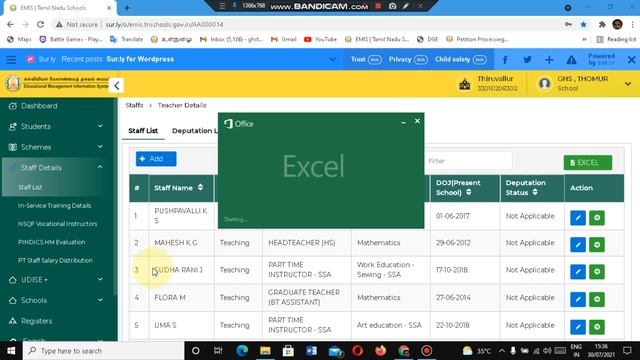Bookmark page with the star icon
640x360 pixels.
[x=583, y=24]
